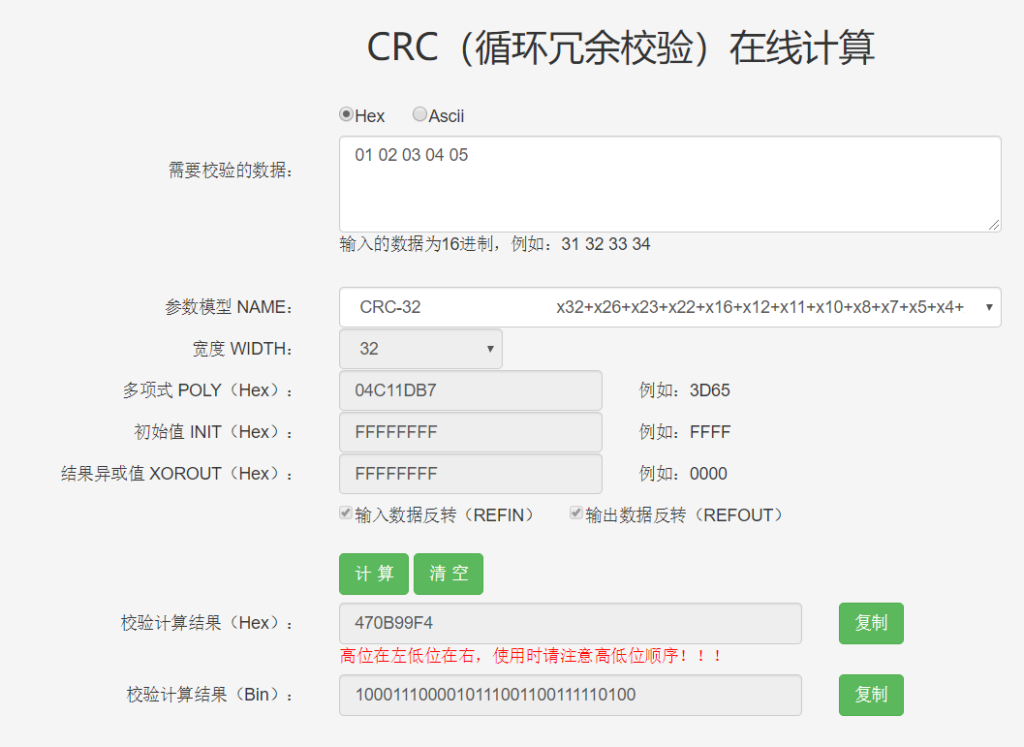
Task: Open the 宽度 WIDTH dropdown
Action: pos(420,348)
